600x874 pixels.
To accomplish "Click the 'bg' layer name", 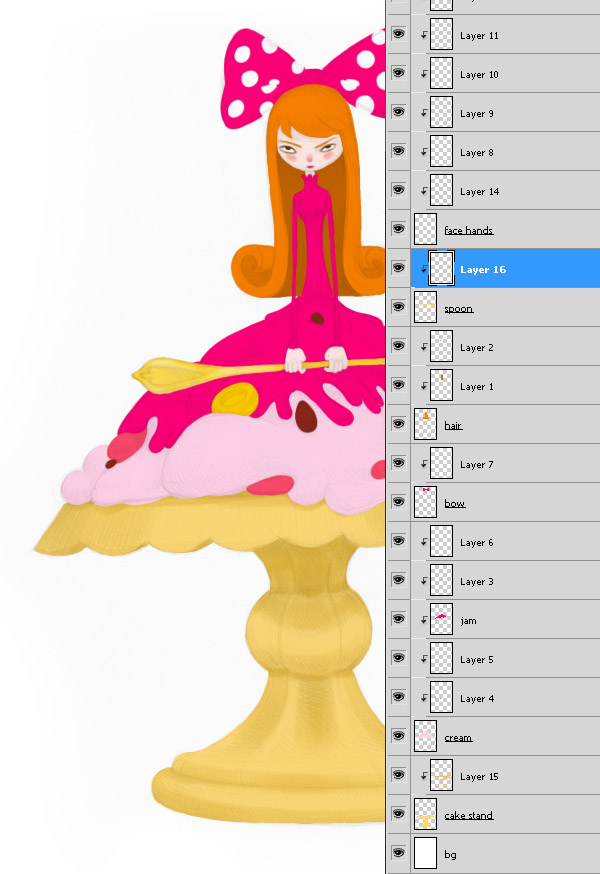I will 451,855.
